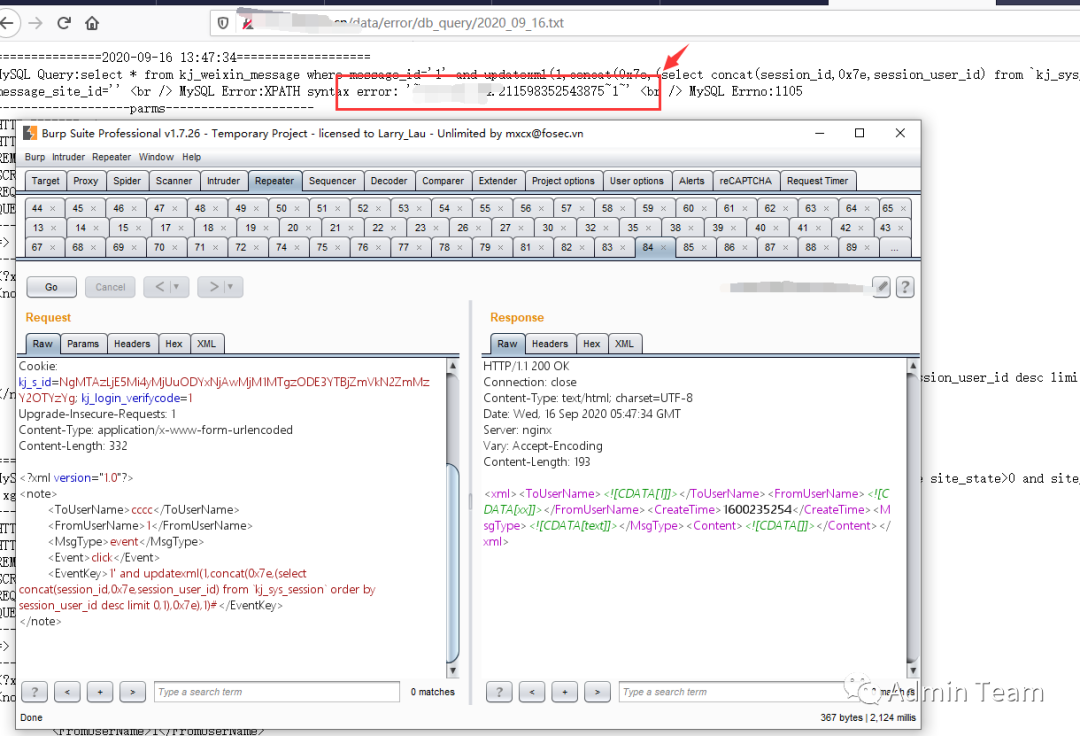Click the Go button

(52, 287)
